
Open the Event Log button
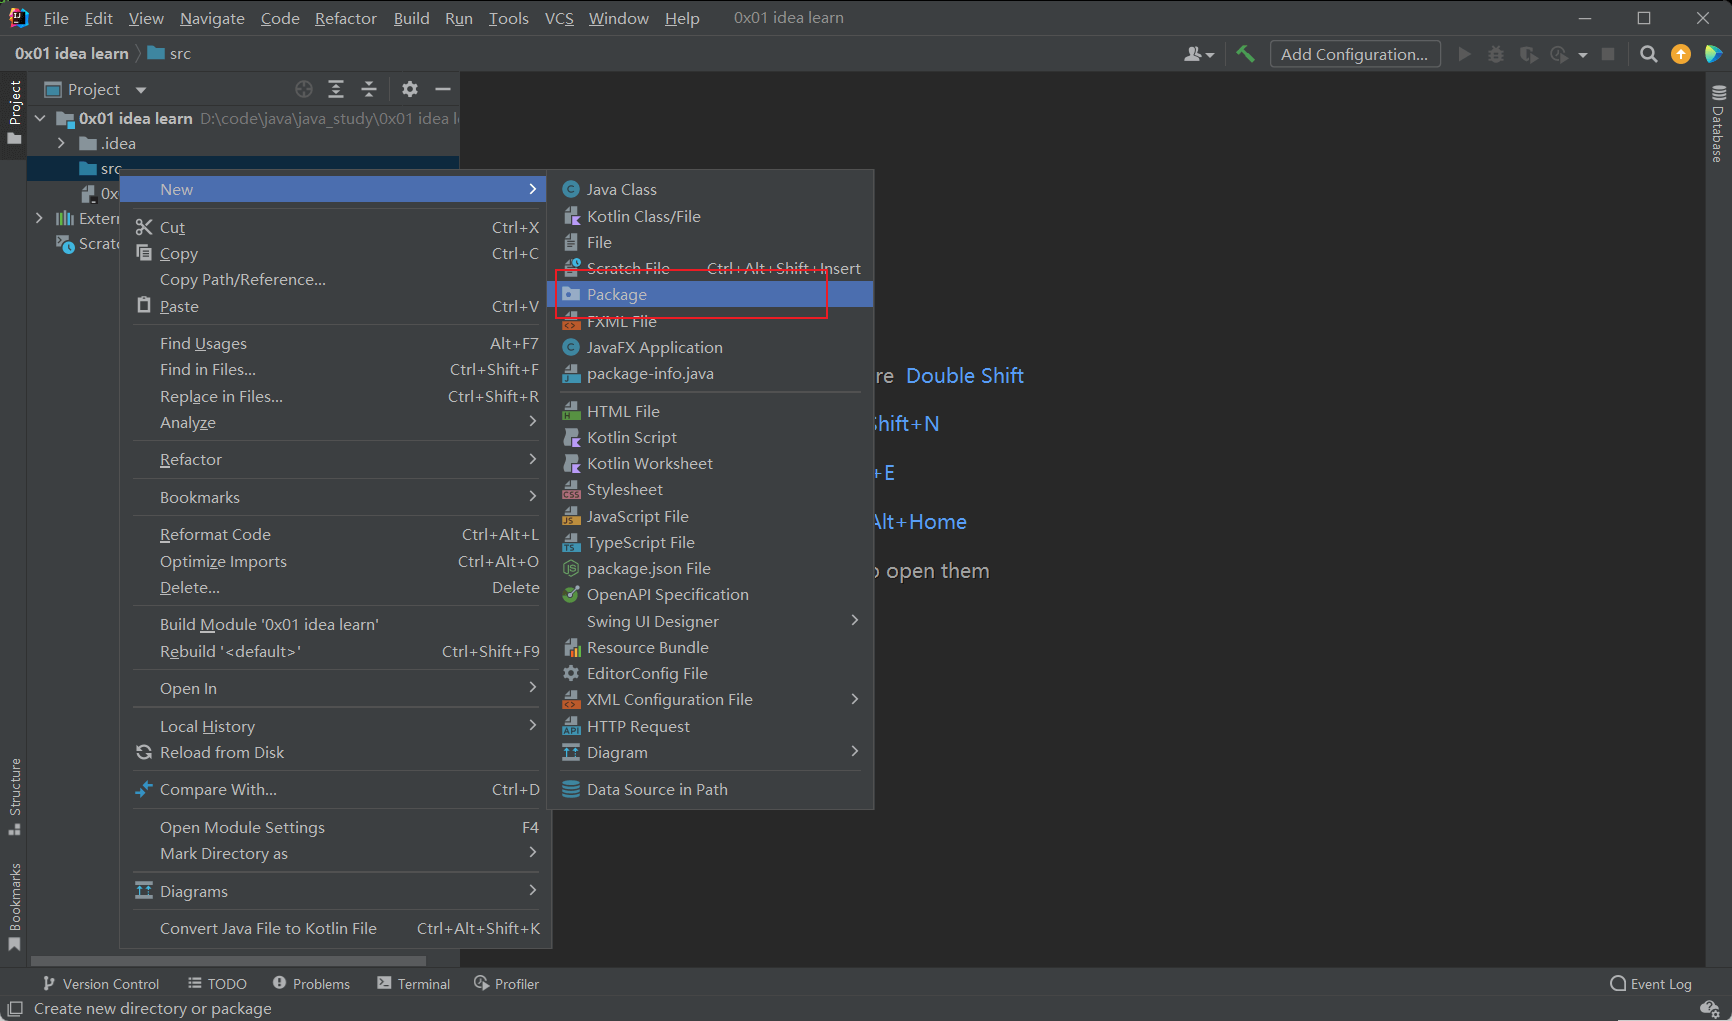point(1651,984)
